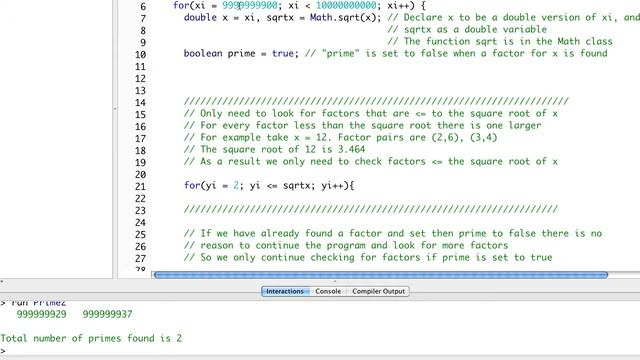Click the loop limit 10000000000
This screenshot has height=360, width=640.
[x=346, y=5]
